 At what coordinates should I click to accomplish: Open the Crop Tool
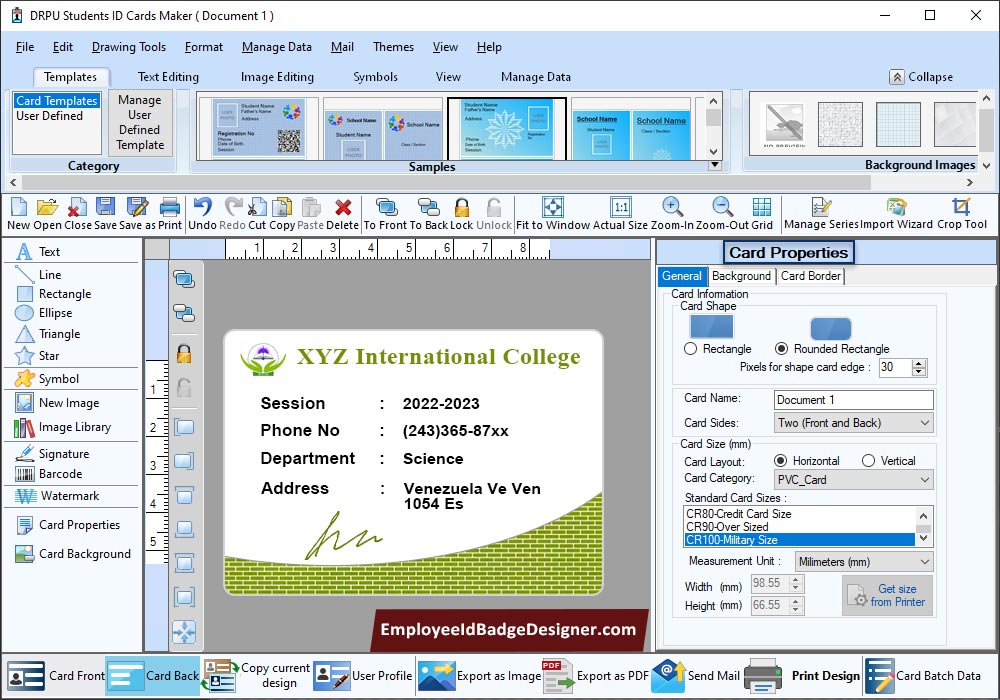coord(961,214)
